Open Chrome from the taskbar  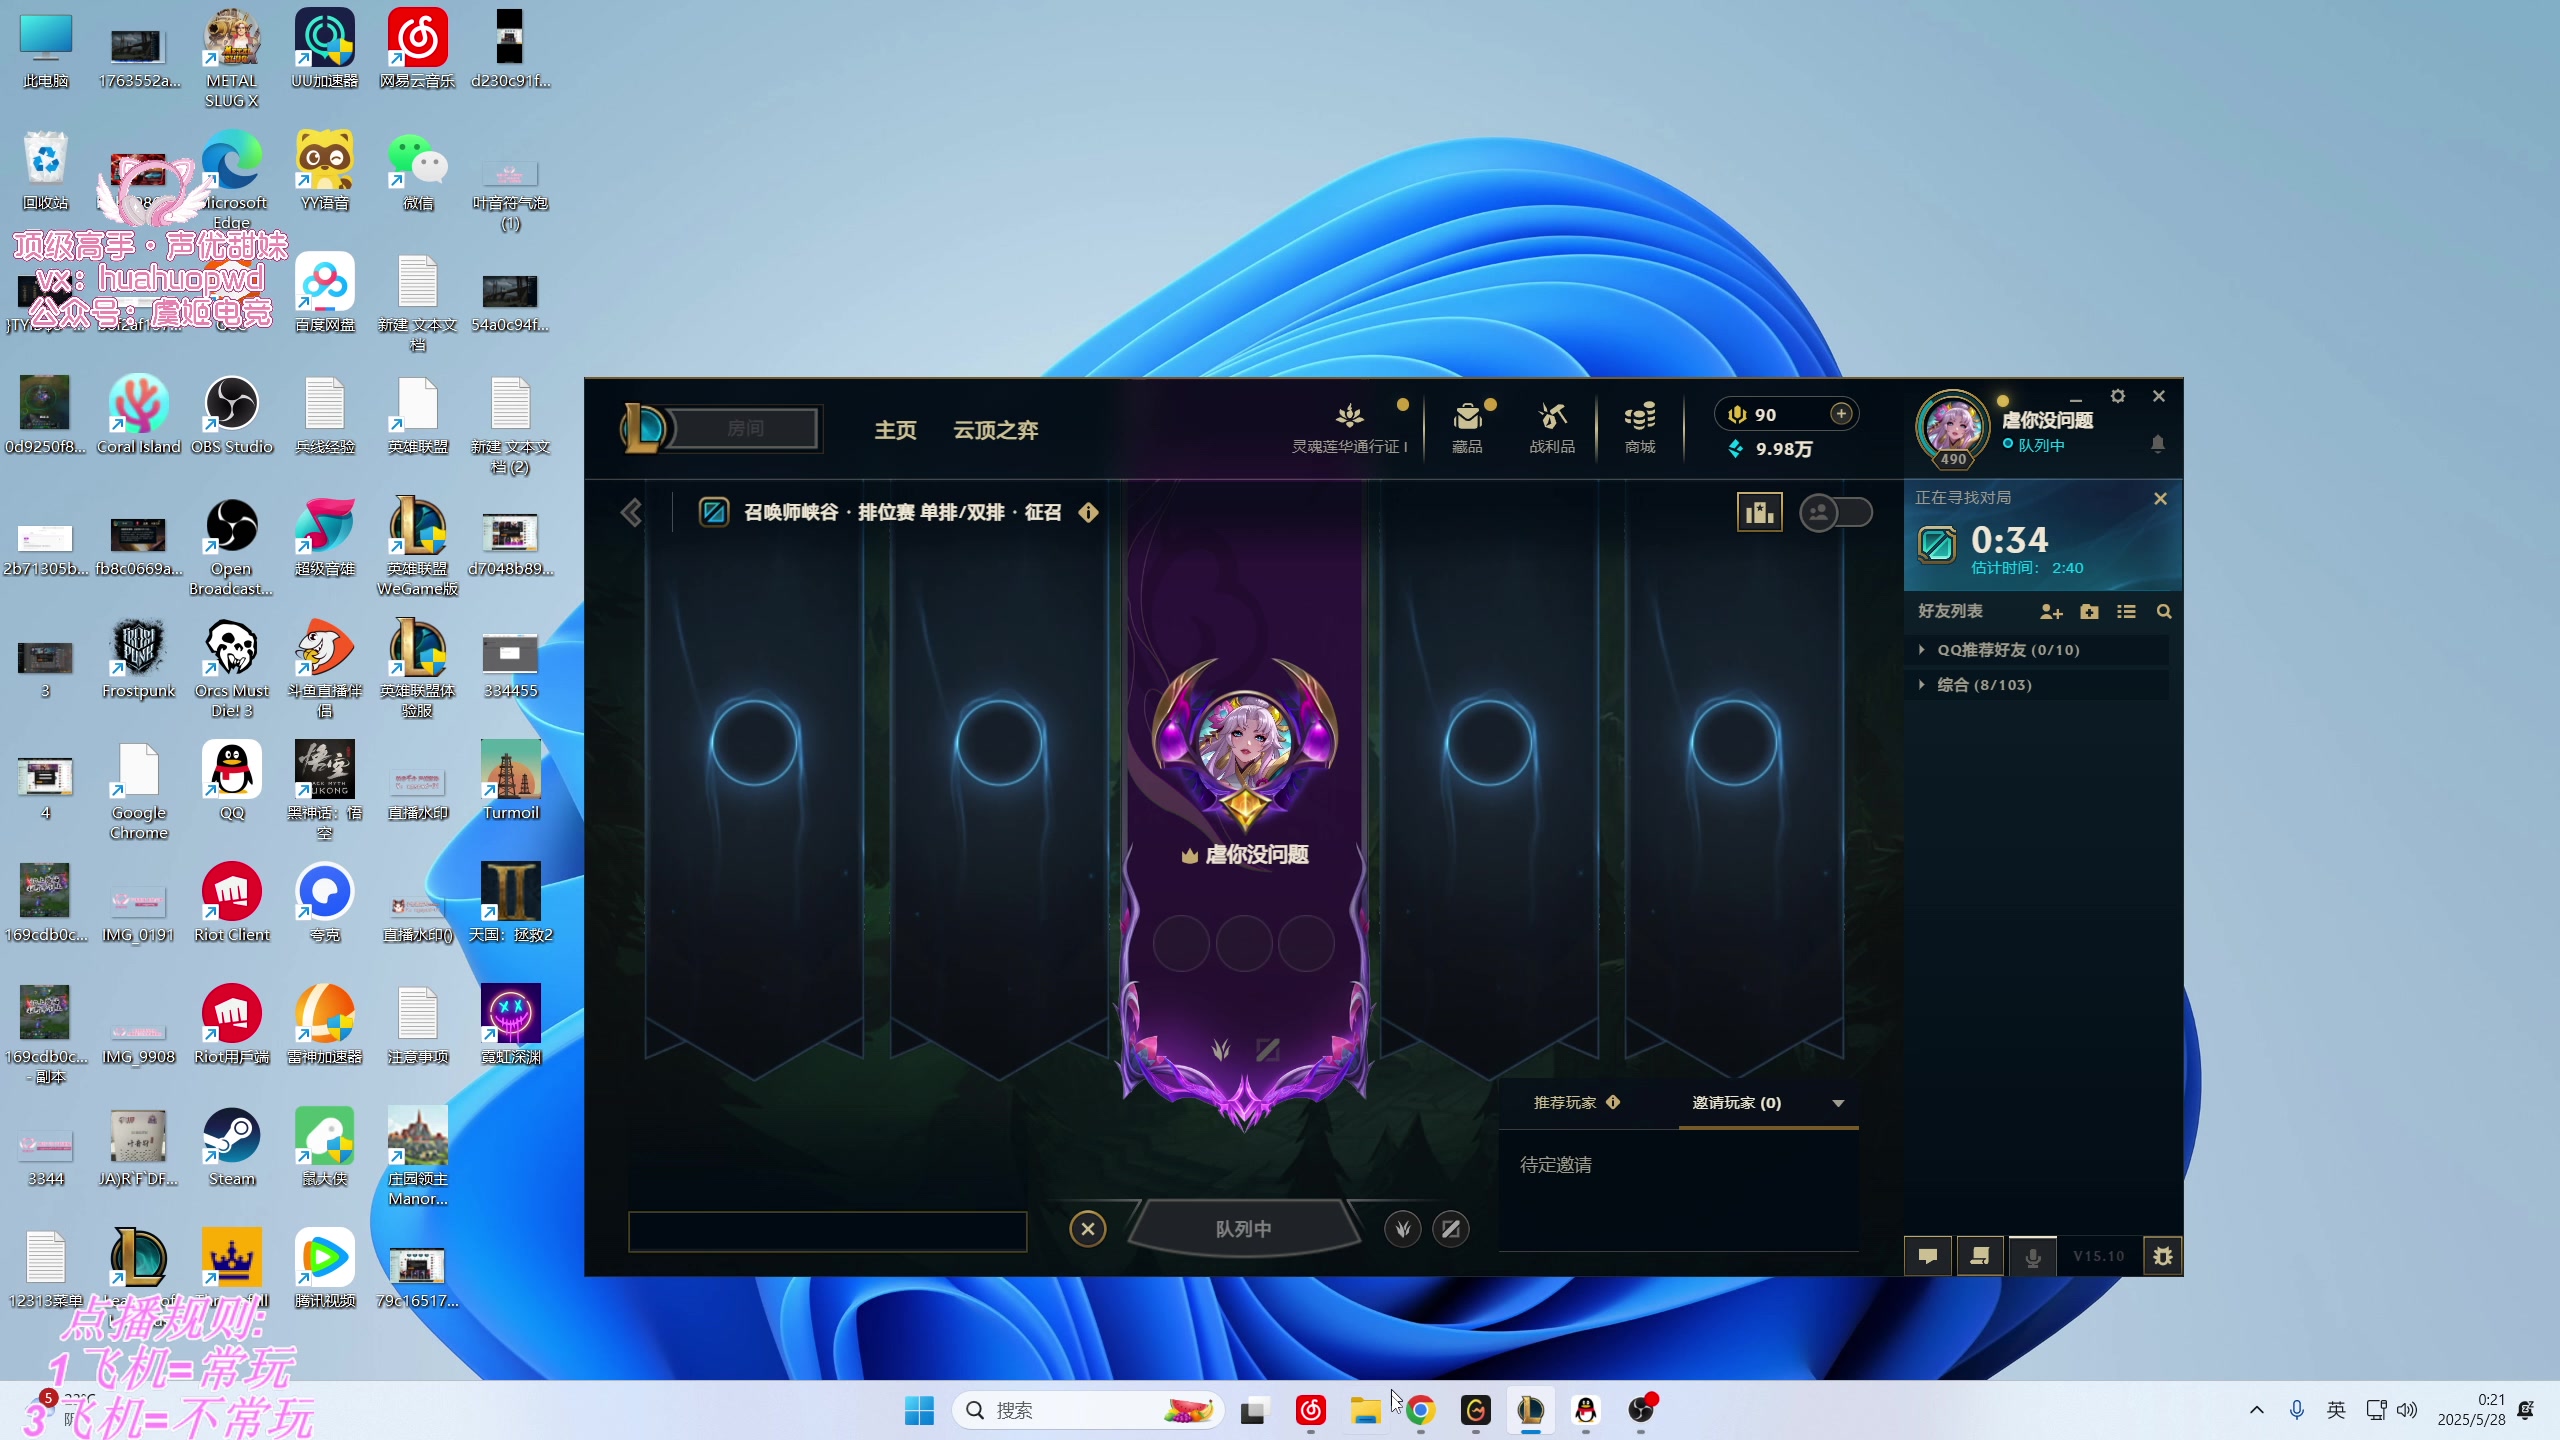(x=1420, y=1410)
